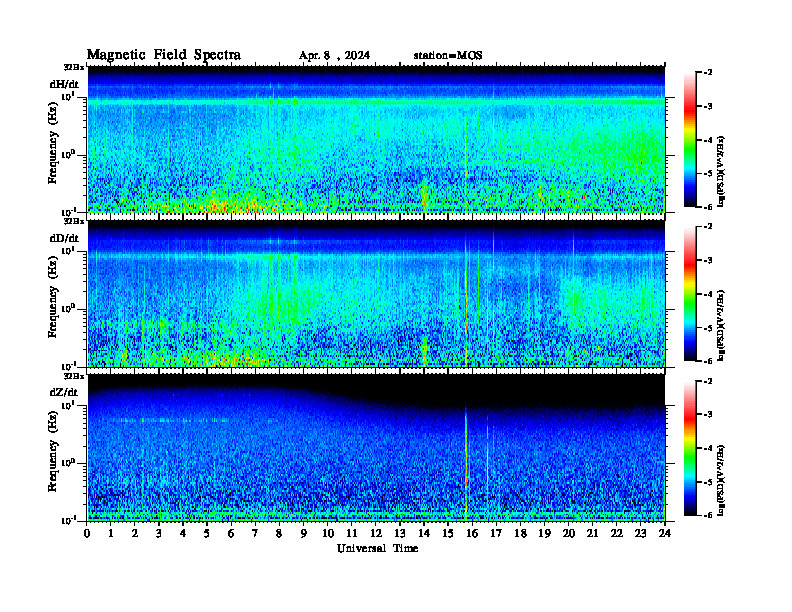Click hour tick label "19" on time axis
The image size is (792, 612).
point(544,533)
